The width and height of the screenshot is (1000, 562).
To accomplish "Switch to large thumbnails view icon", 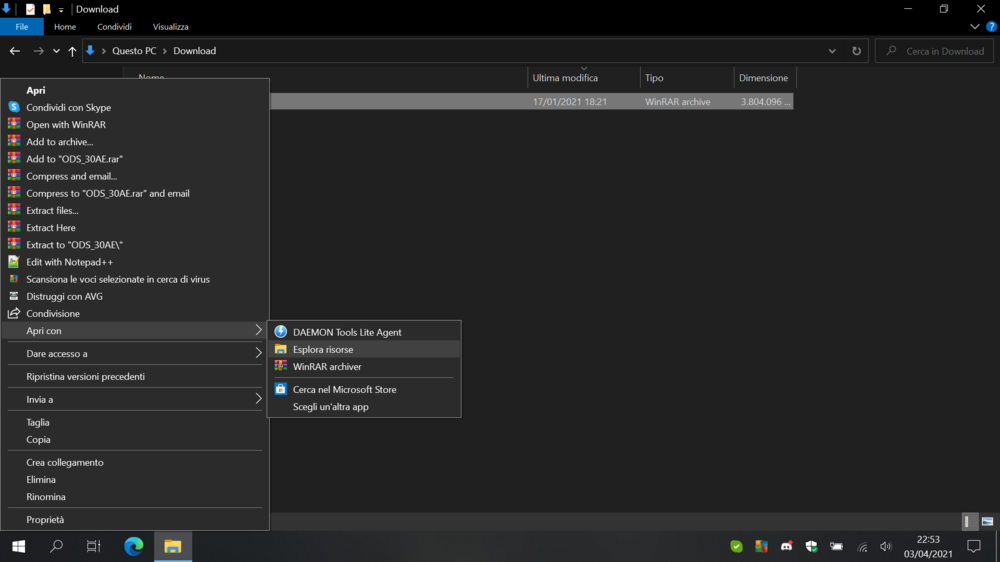I will tap(987, 521).
